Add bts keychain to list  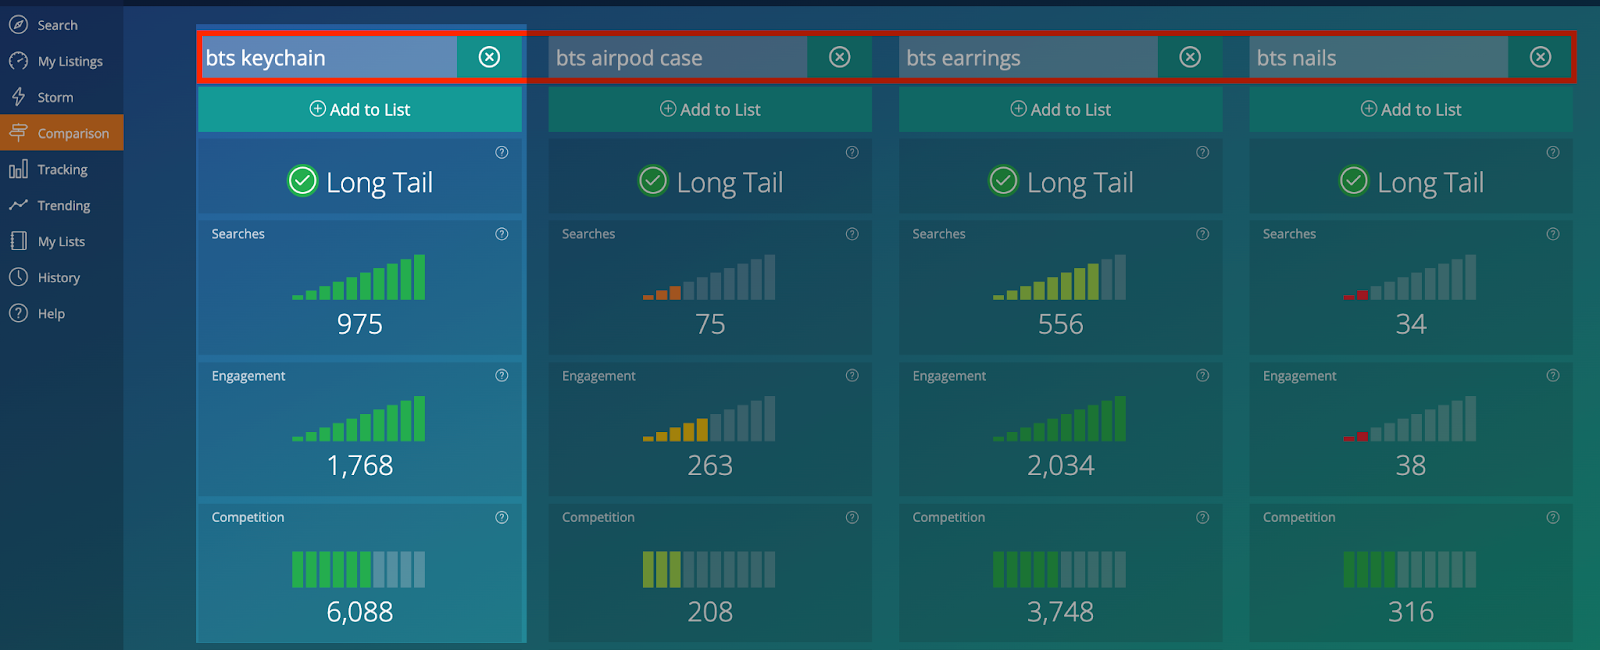[360, 109]
